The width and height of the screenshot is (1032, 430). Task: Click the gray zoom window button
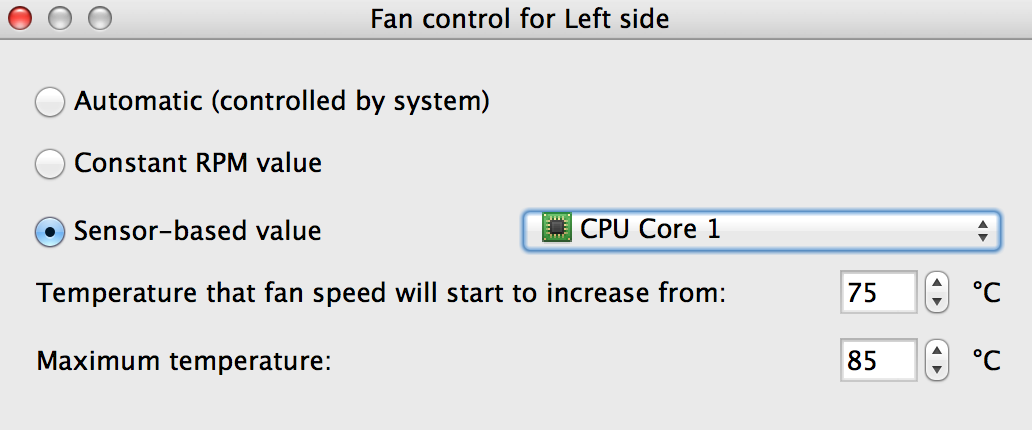pos(99,18)
